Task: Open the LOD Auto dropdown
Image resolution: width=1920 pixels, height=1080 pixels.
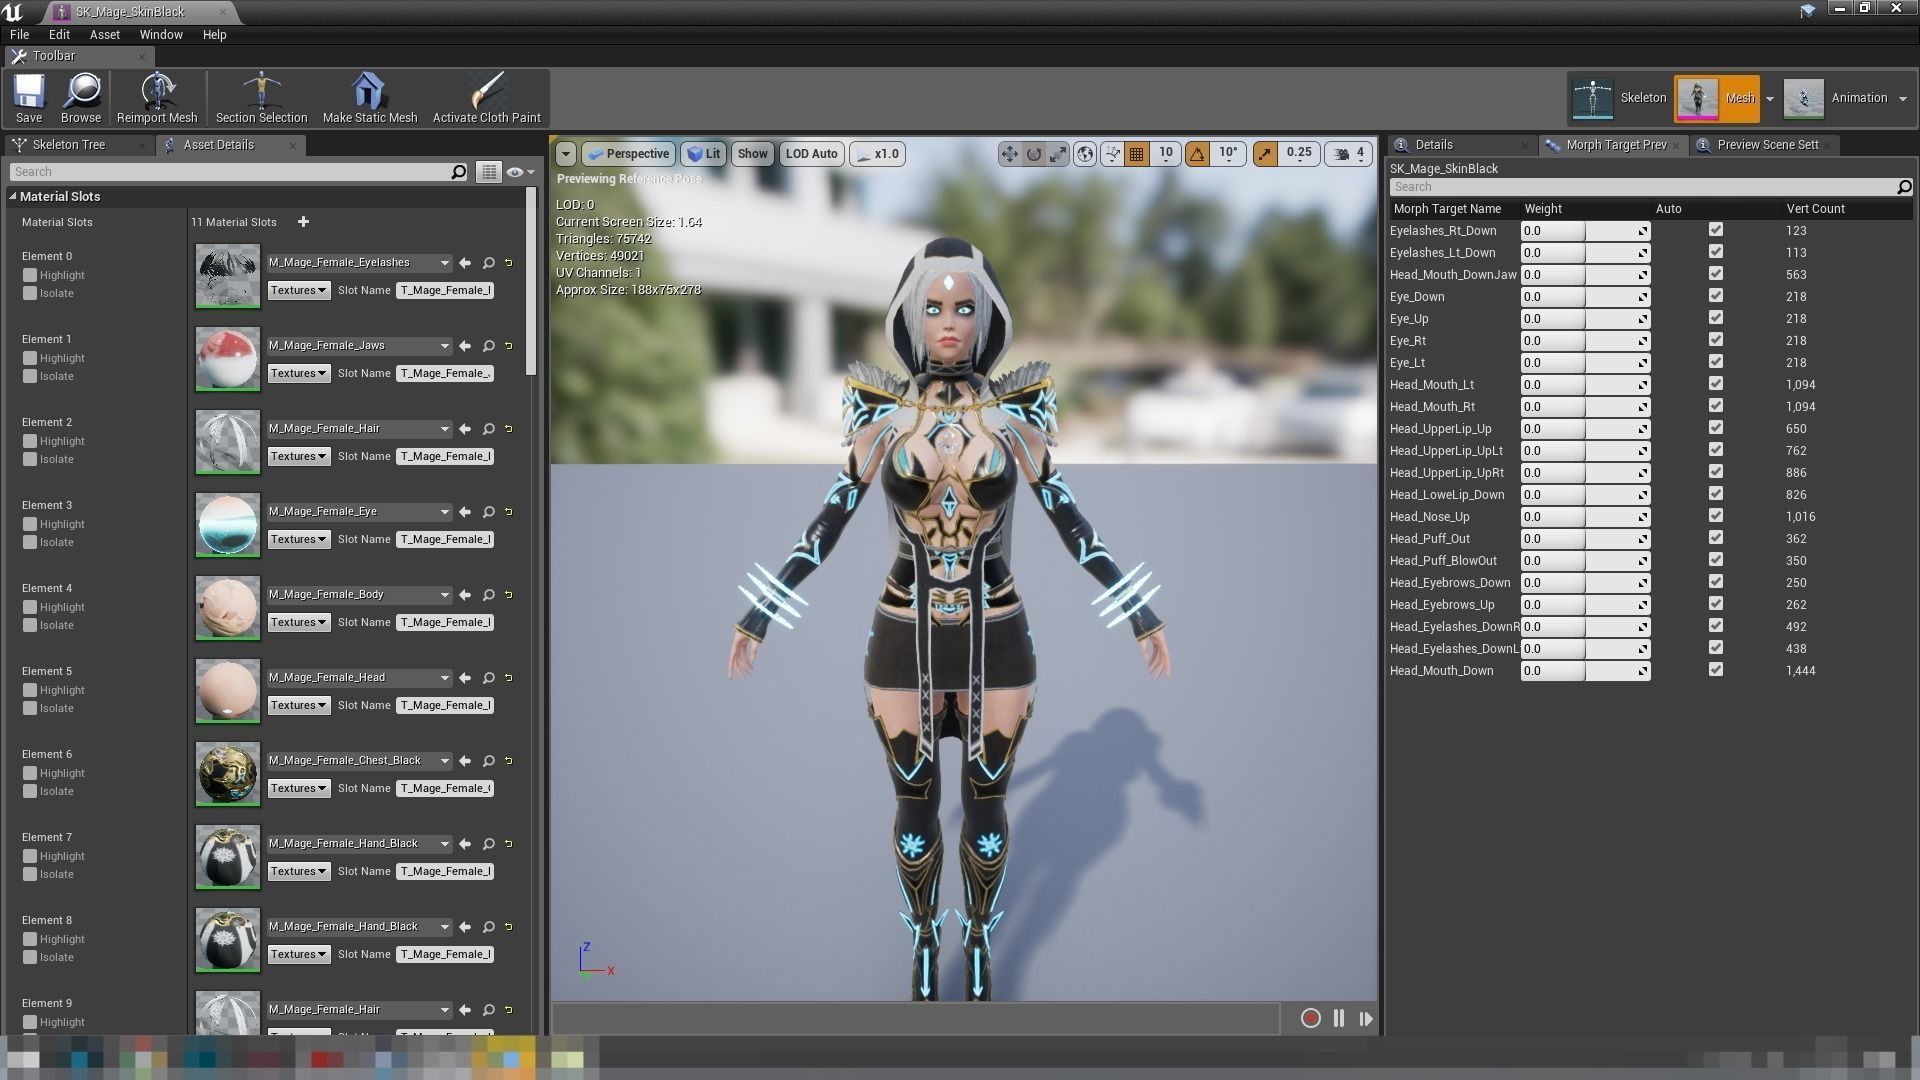Action: coord(811,154)
